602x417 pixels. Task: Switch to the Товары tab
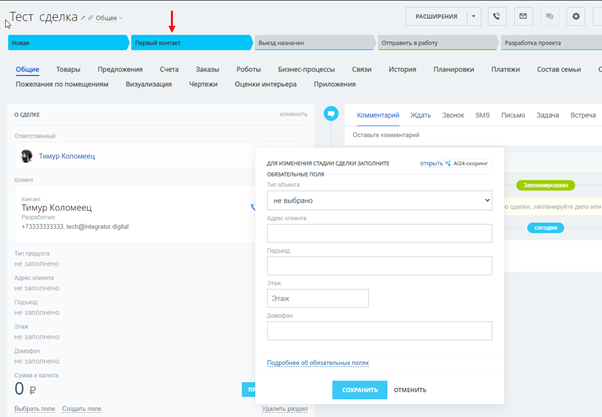tap(68, 70)
